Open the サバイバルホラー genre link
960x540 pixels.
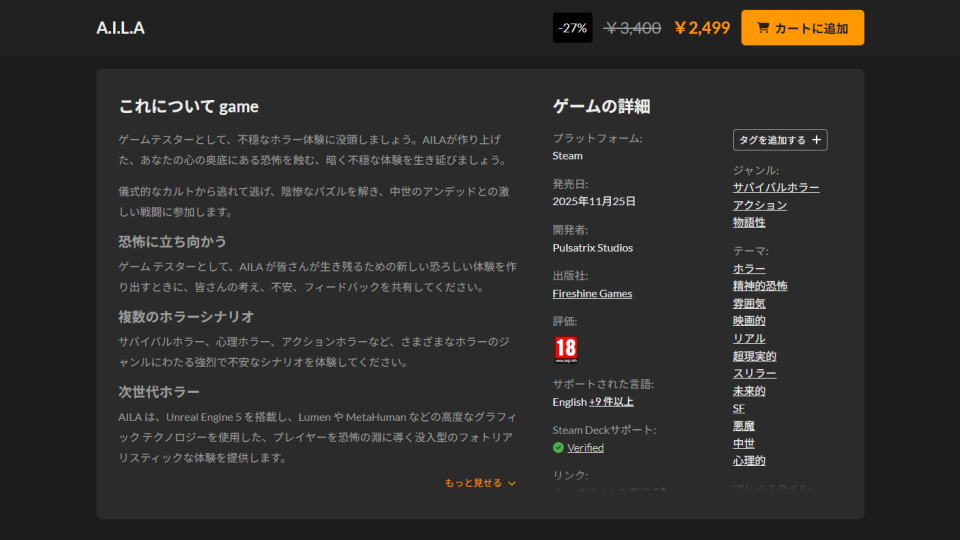click(776, 187)
